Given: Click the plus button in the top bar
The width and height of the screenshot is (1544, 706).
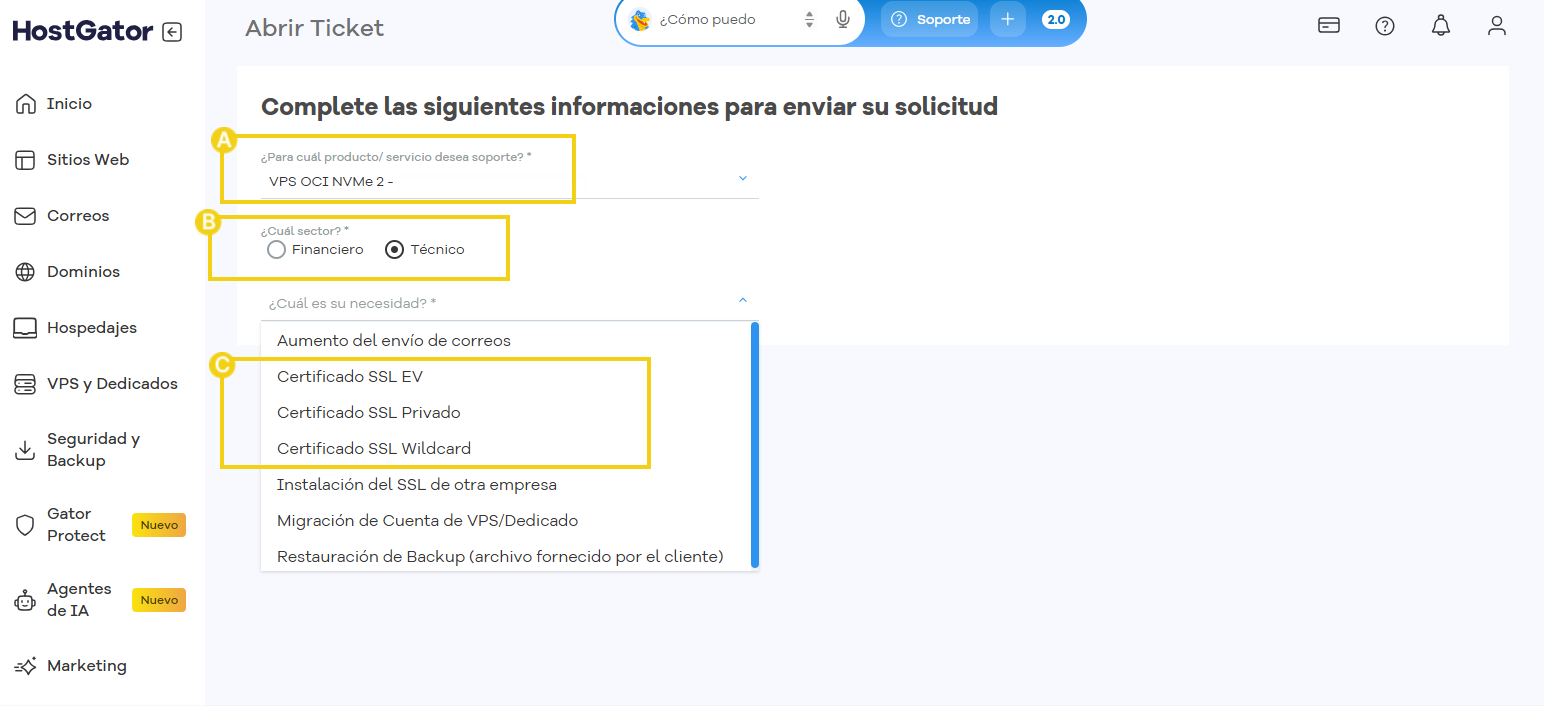Looking at the screenshot, I should click(1008, 19).
